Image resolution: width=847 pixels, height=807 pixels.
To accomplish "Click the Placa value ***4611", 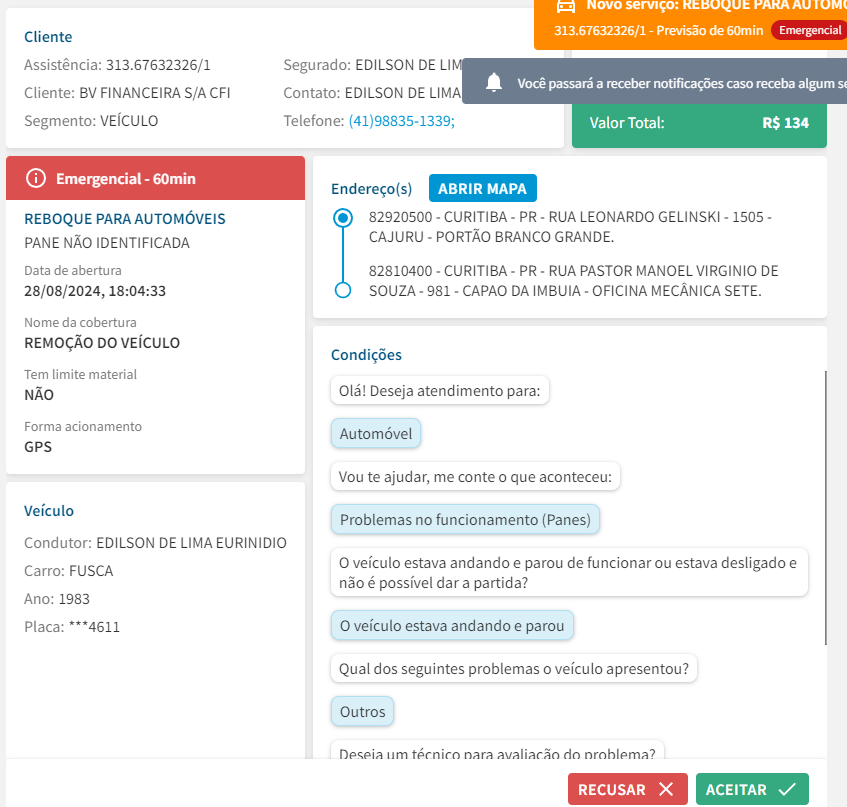I will 95,627.
